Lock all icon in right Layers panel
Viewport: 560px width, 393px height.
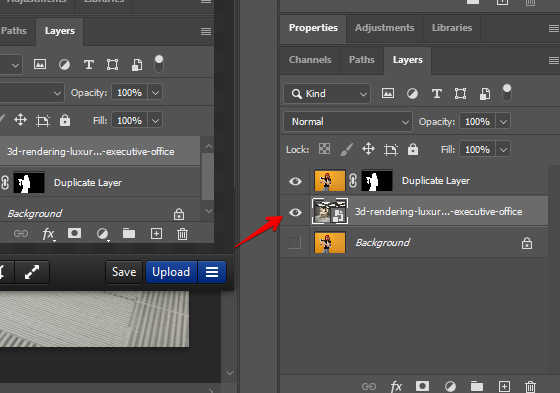[413, 149]
